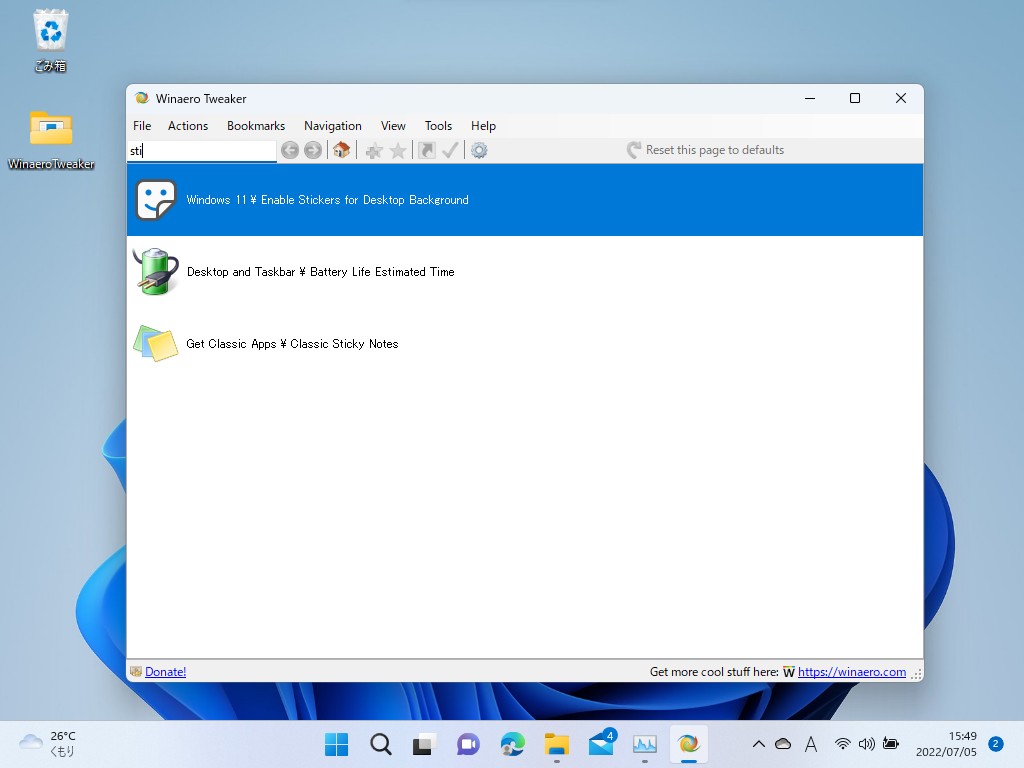Click Winaero Tweaker taskbar icon

coord(688,744)
